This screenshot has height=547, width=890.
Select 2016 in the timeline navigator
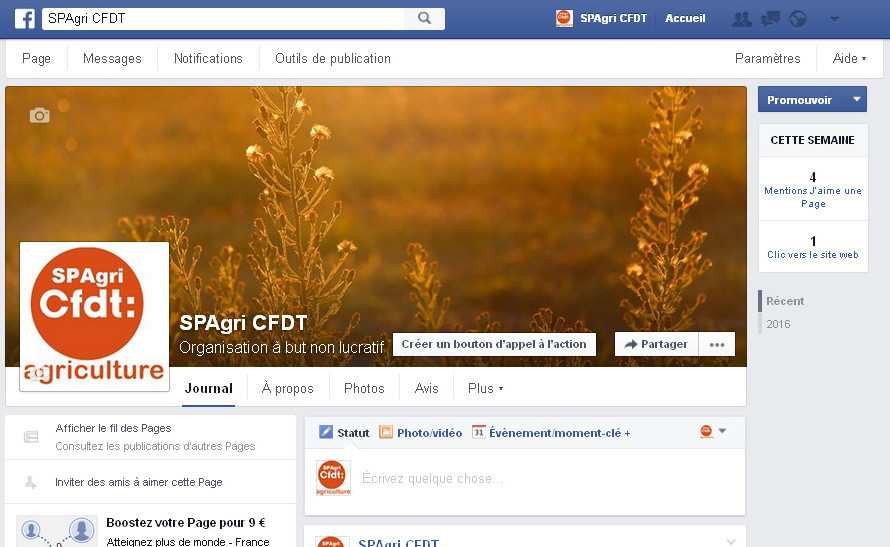click(778, 324)
